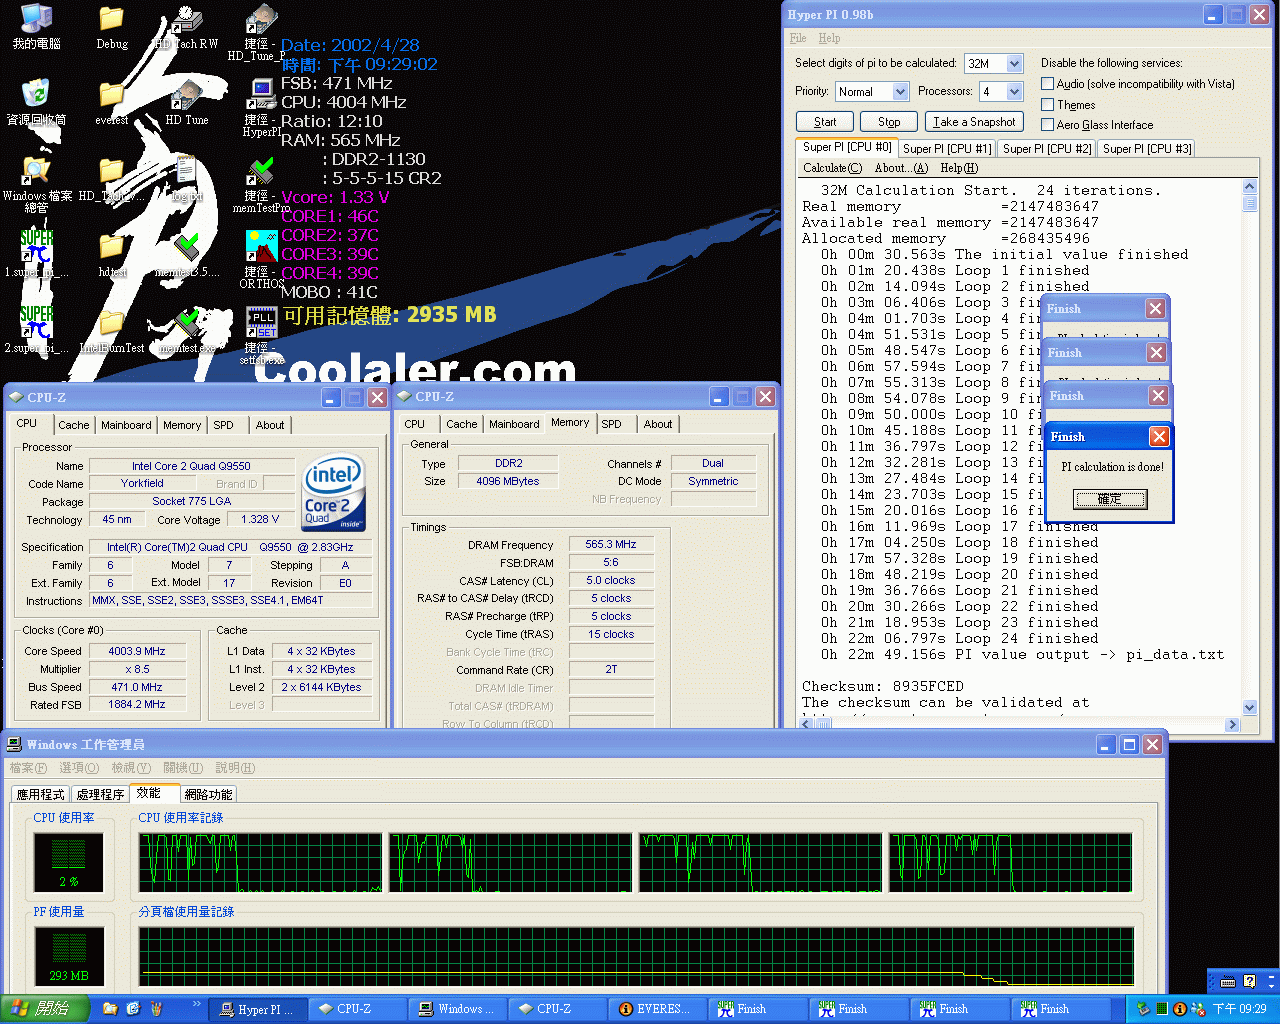Launch the ORTHOS shortcut on desktop
1280x1024 pixels.
click(x=261, y=250)
